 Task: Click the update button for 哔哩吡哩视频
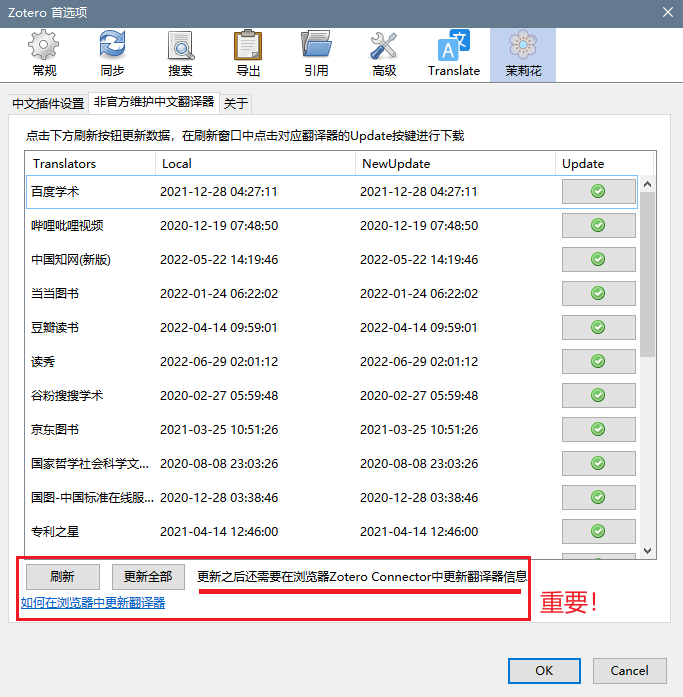click(x=598, y=225)
